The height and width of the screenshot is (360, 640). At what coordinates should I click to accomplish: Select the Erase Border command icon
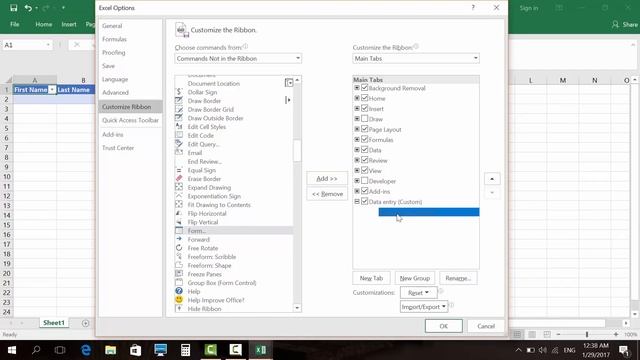(179, 179)
